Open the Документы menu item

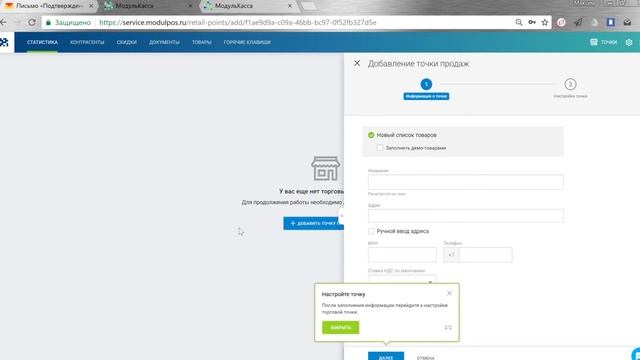tap(164, 42)
